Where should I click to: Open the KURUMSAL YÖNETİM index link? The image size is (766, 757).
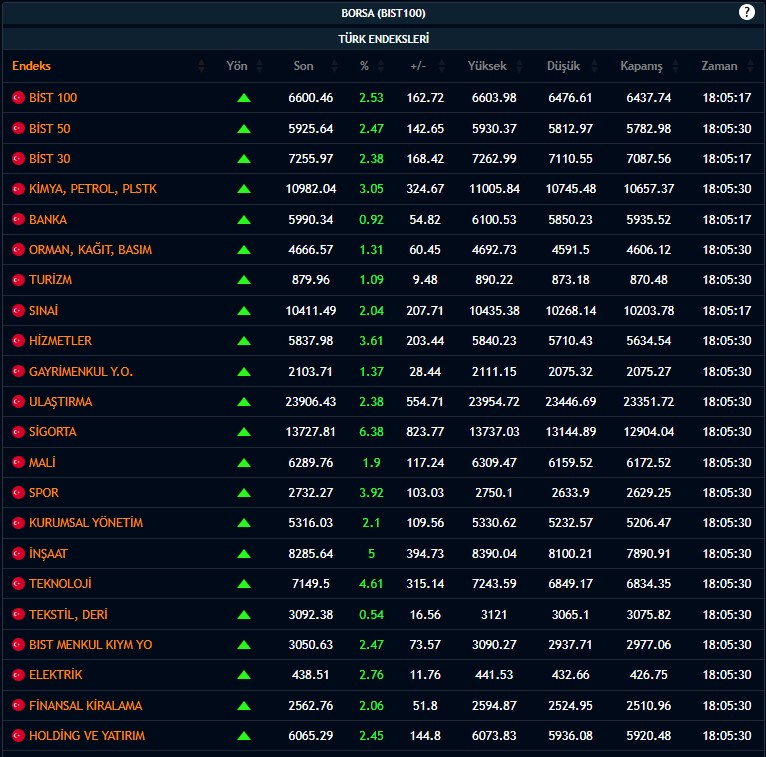pyautogui.click(x=86, y=523)
